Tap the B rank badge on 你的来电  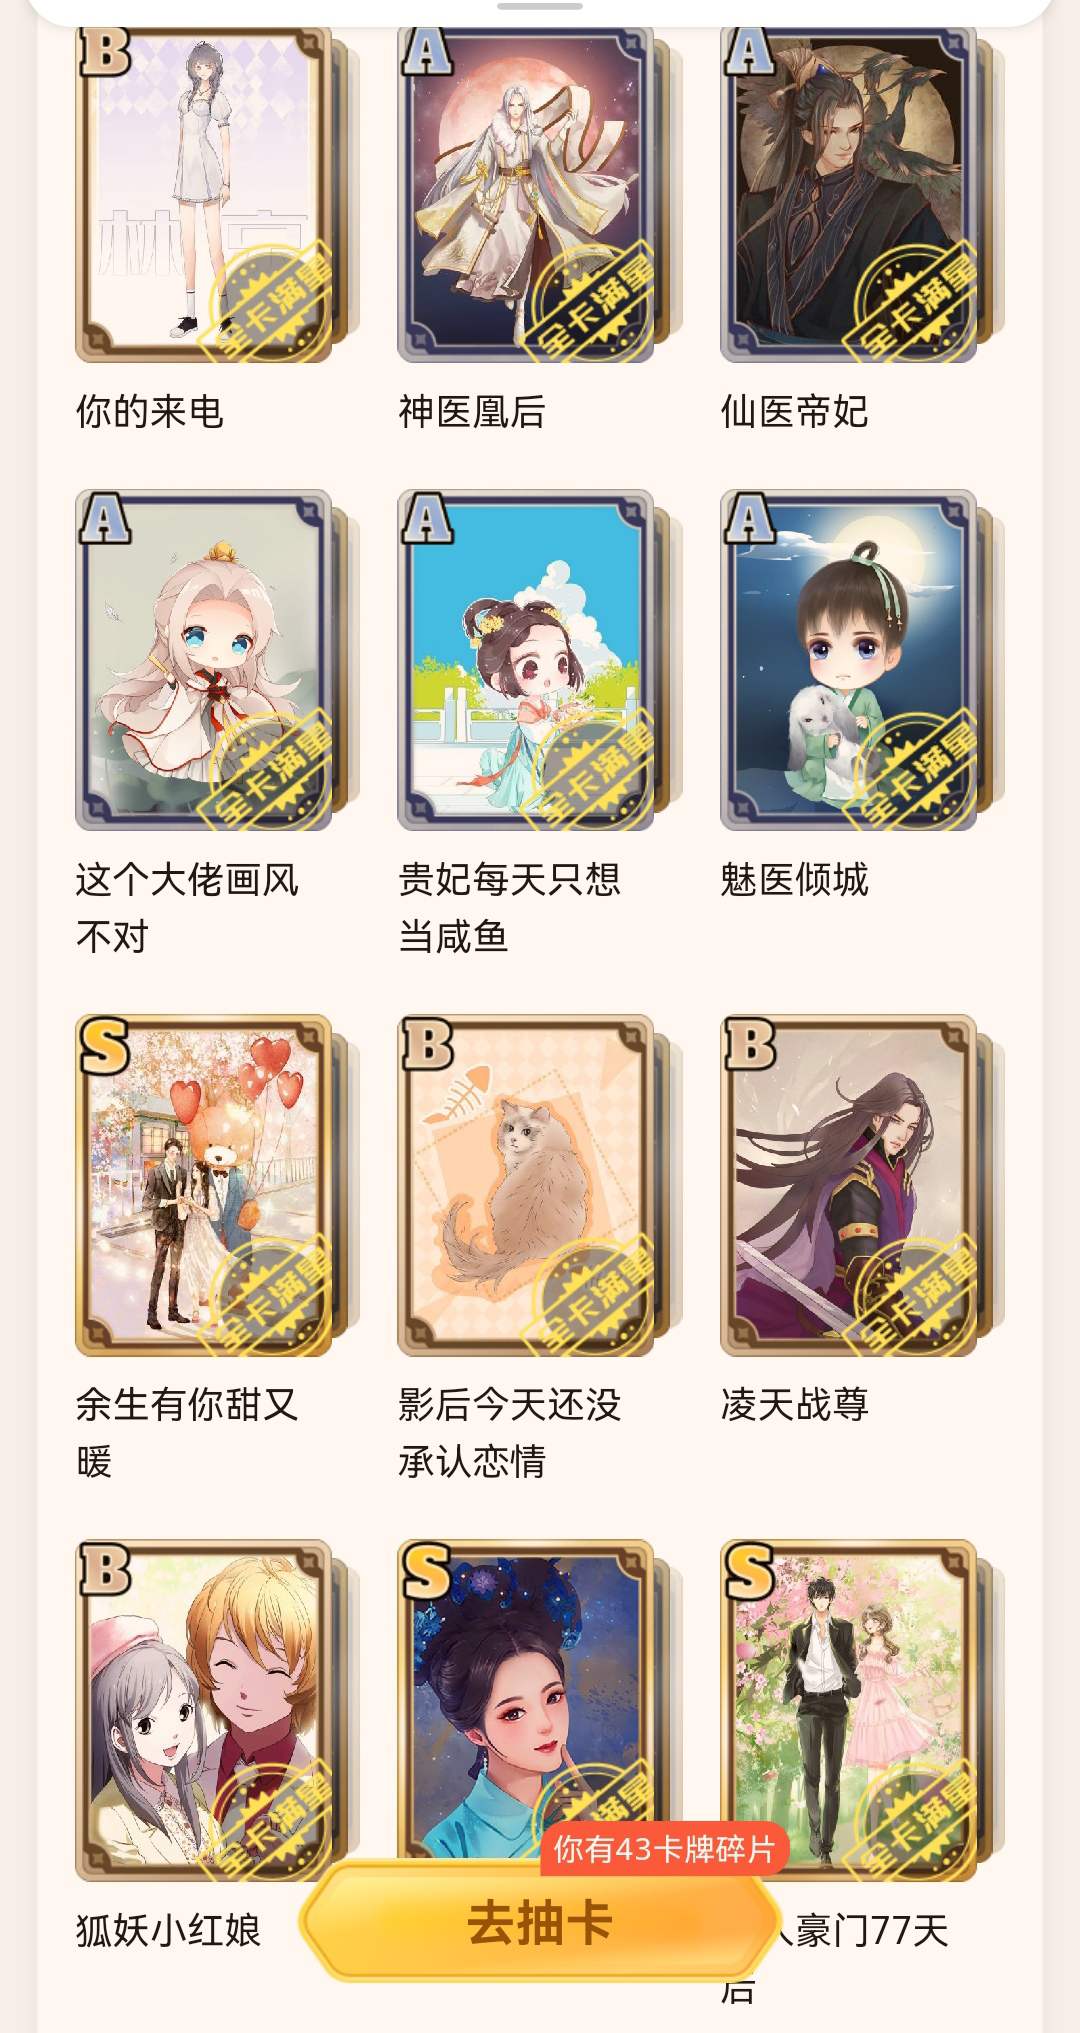pos(105,52)
